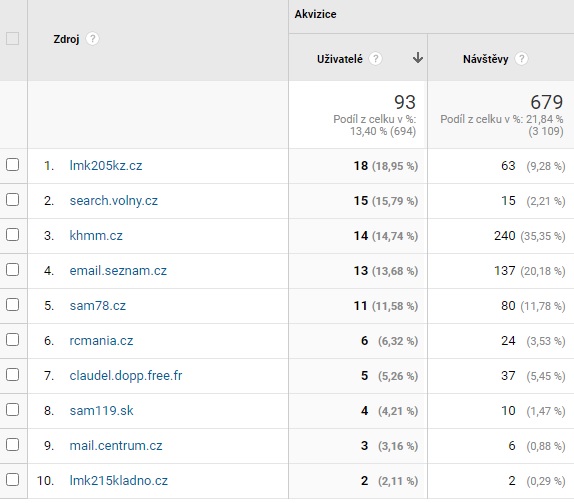The image size is (574, 503).
Task: Select the email.seznam.cz row checkbox
Action: point(12,270)
